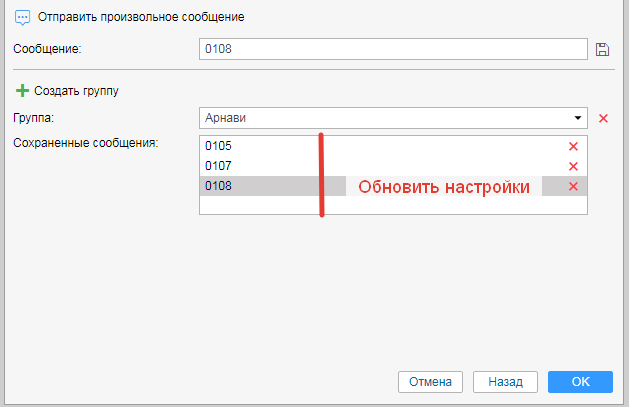
Task: Confirm with the OK button
Action: (x=580, y=381)
